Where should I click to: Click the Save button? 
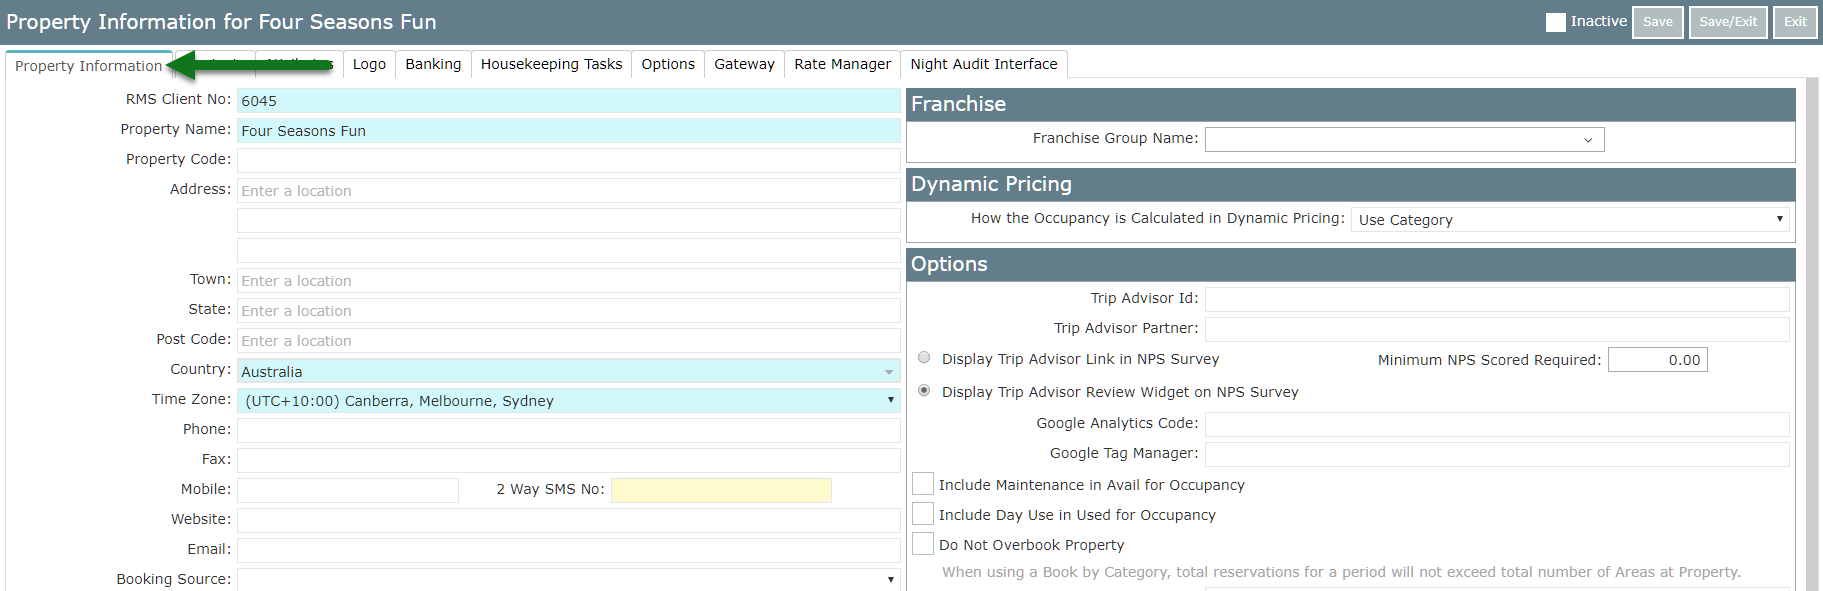[x=1657, y=22]
